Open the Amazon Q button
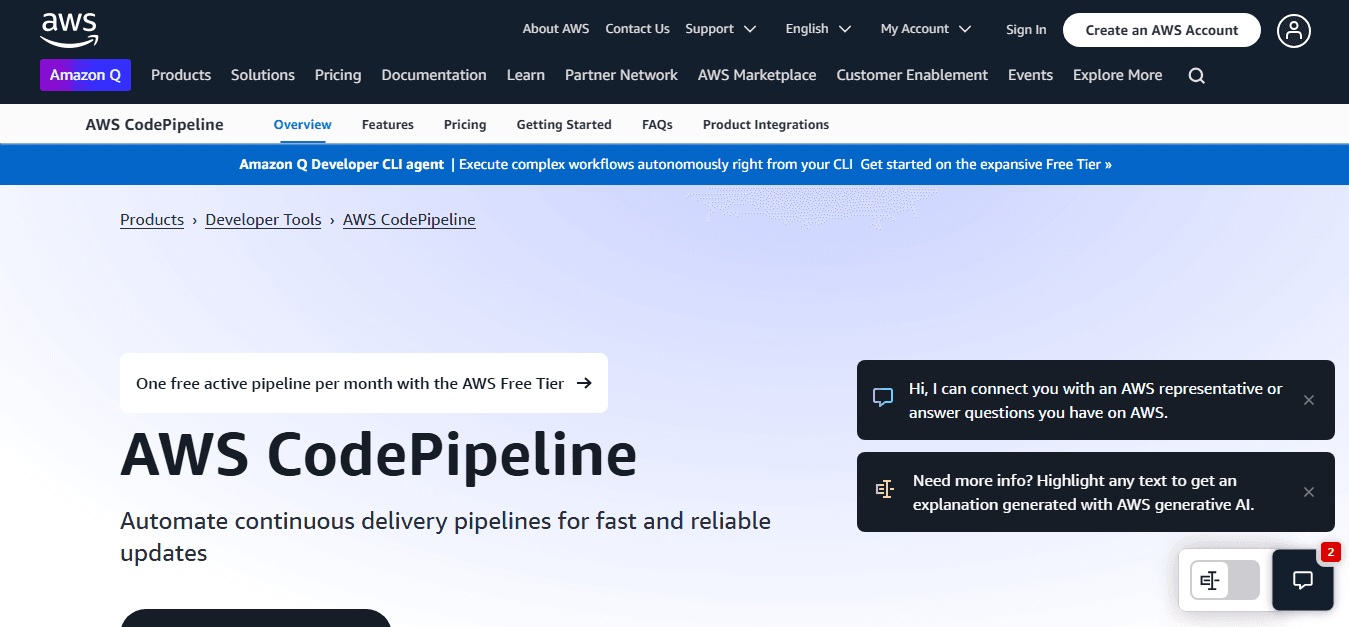 coord(85,75)
